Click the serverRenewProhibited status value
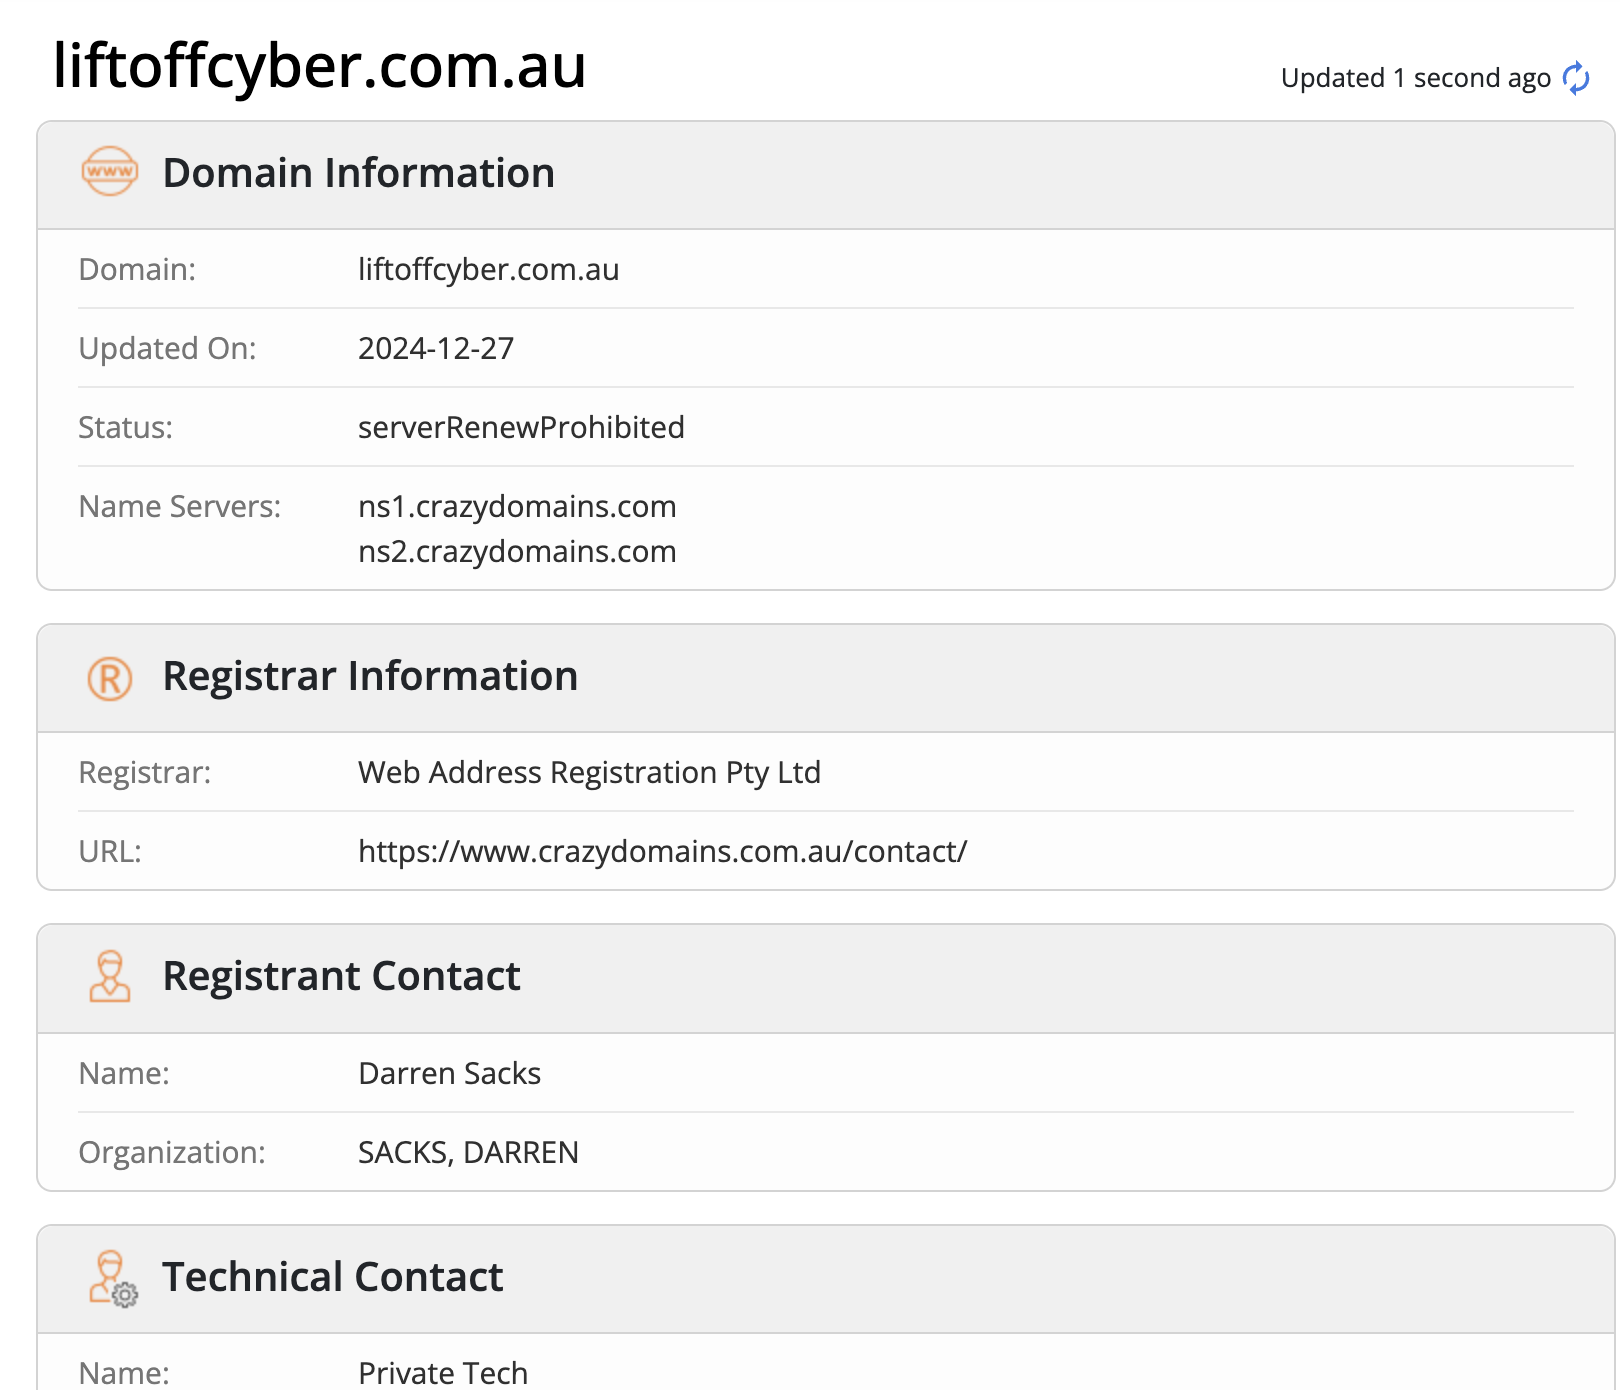 [x=521, y=427]
